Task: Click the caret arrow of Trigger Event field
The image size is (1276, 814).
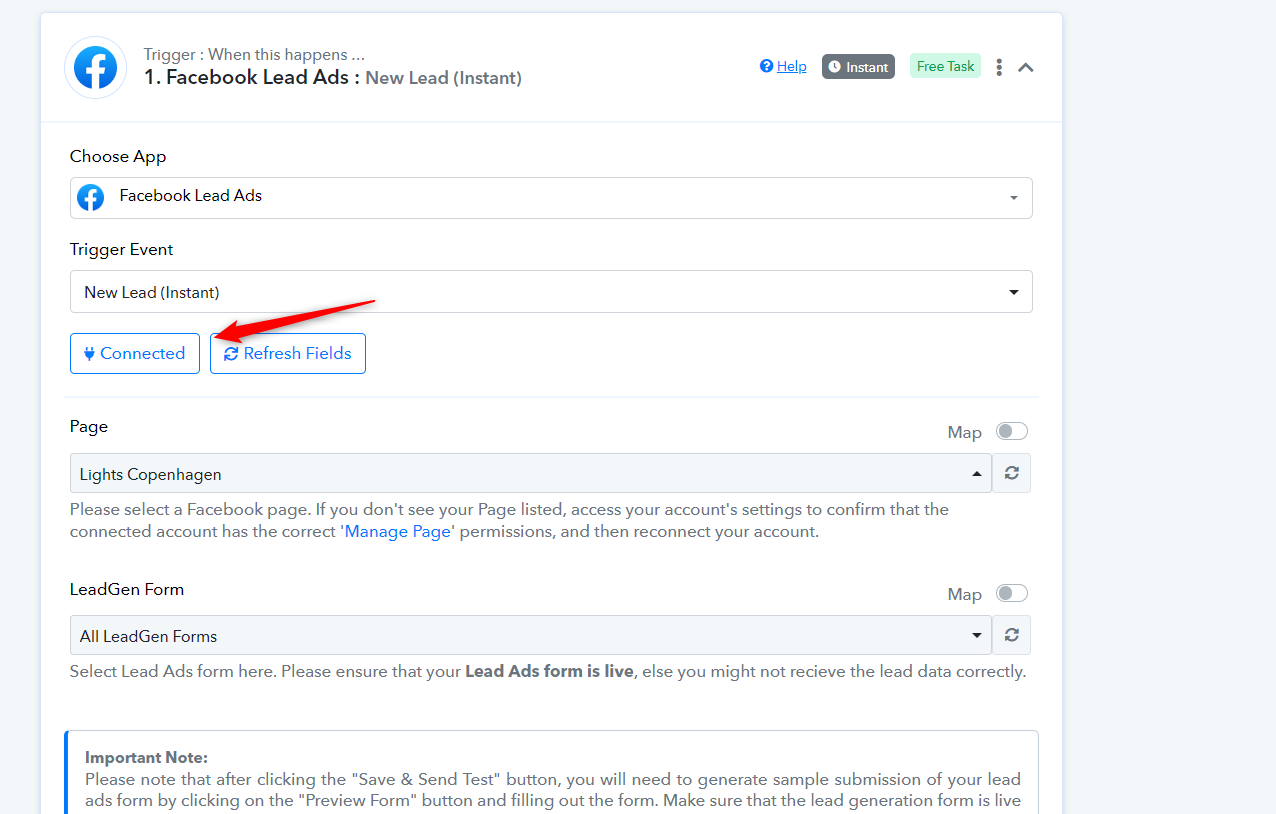Action: (1014, 293)
